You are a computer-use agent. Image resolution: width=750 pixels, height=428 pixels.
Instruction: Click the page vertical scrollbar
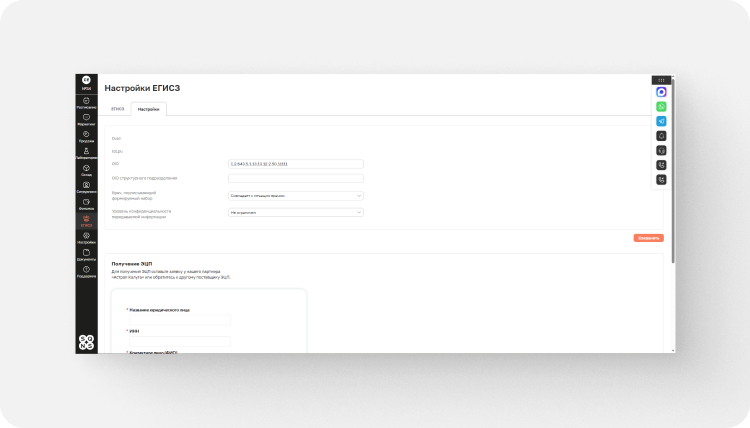(673, 171)
